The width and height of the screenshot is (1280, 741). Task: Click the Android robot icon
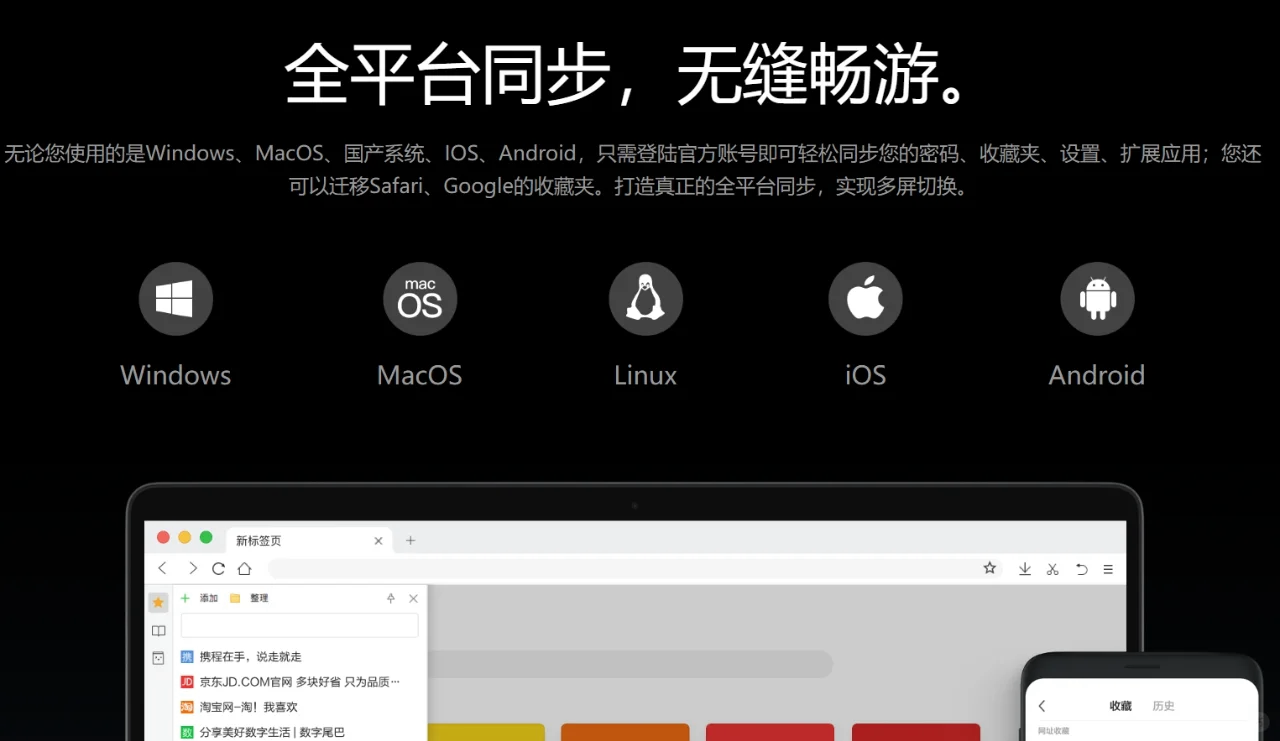point(1097,299)
